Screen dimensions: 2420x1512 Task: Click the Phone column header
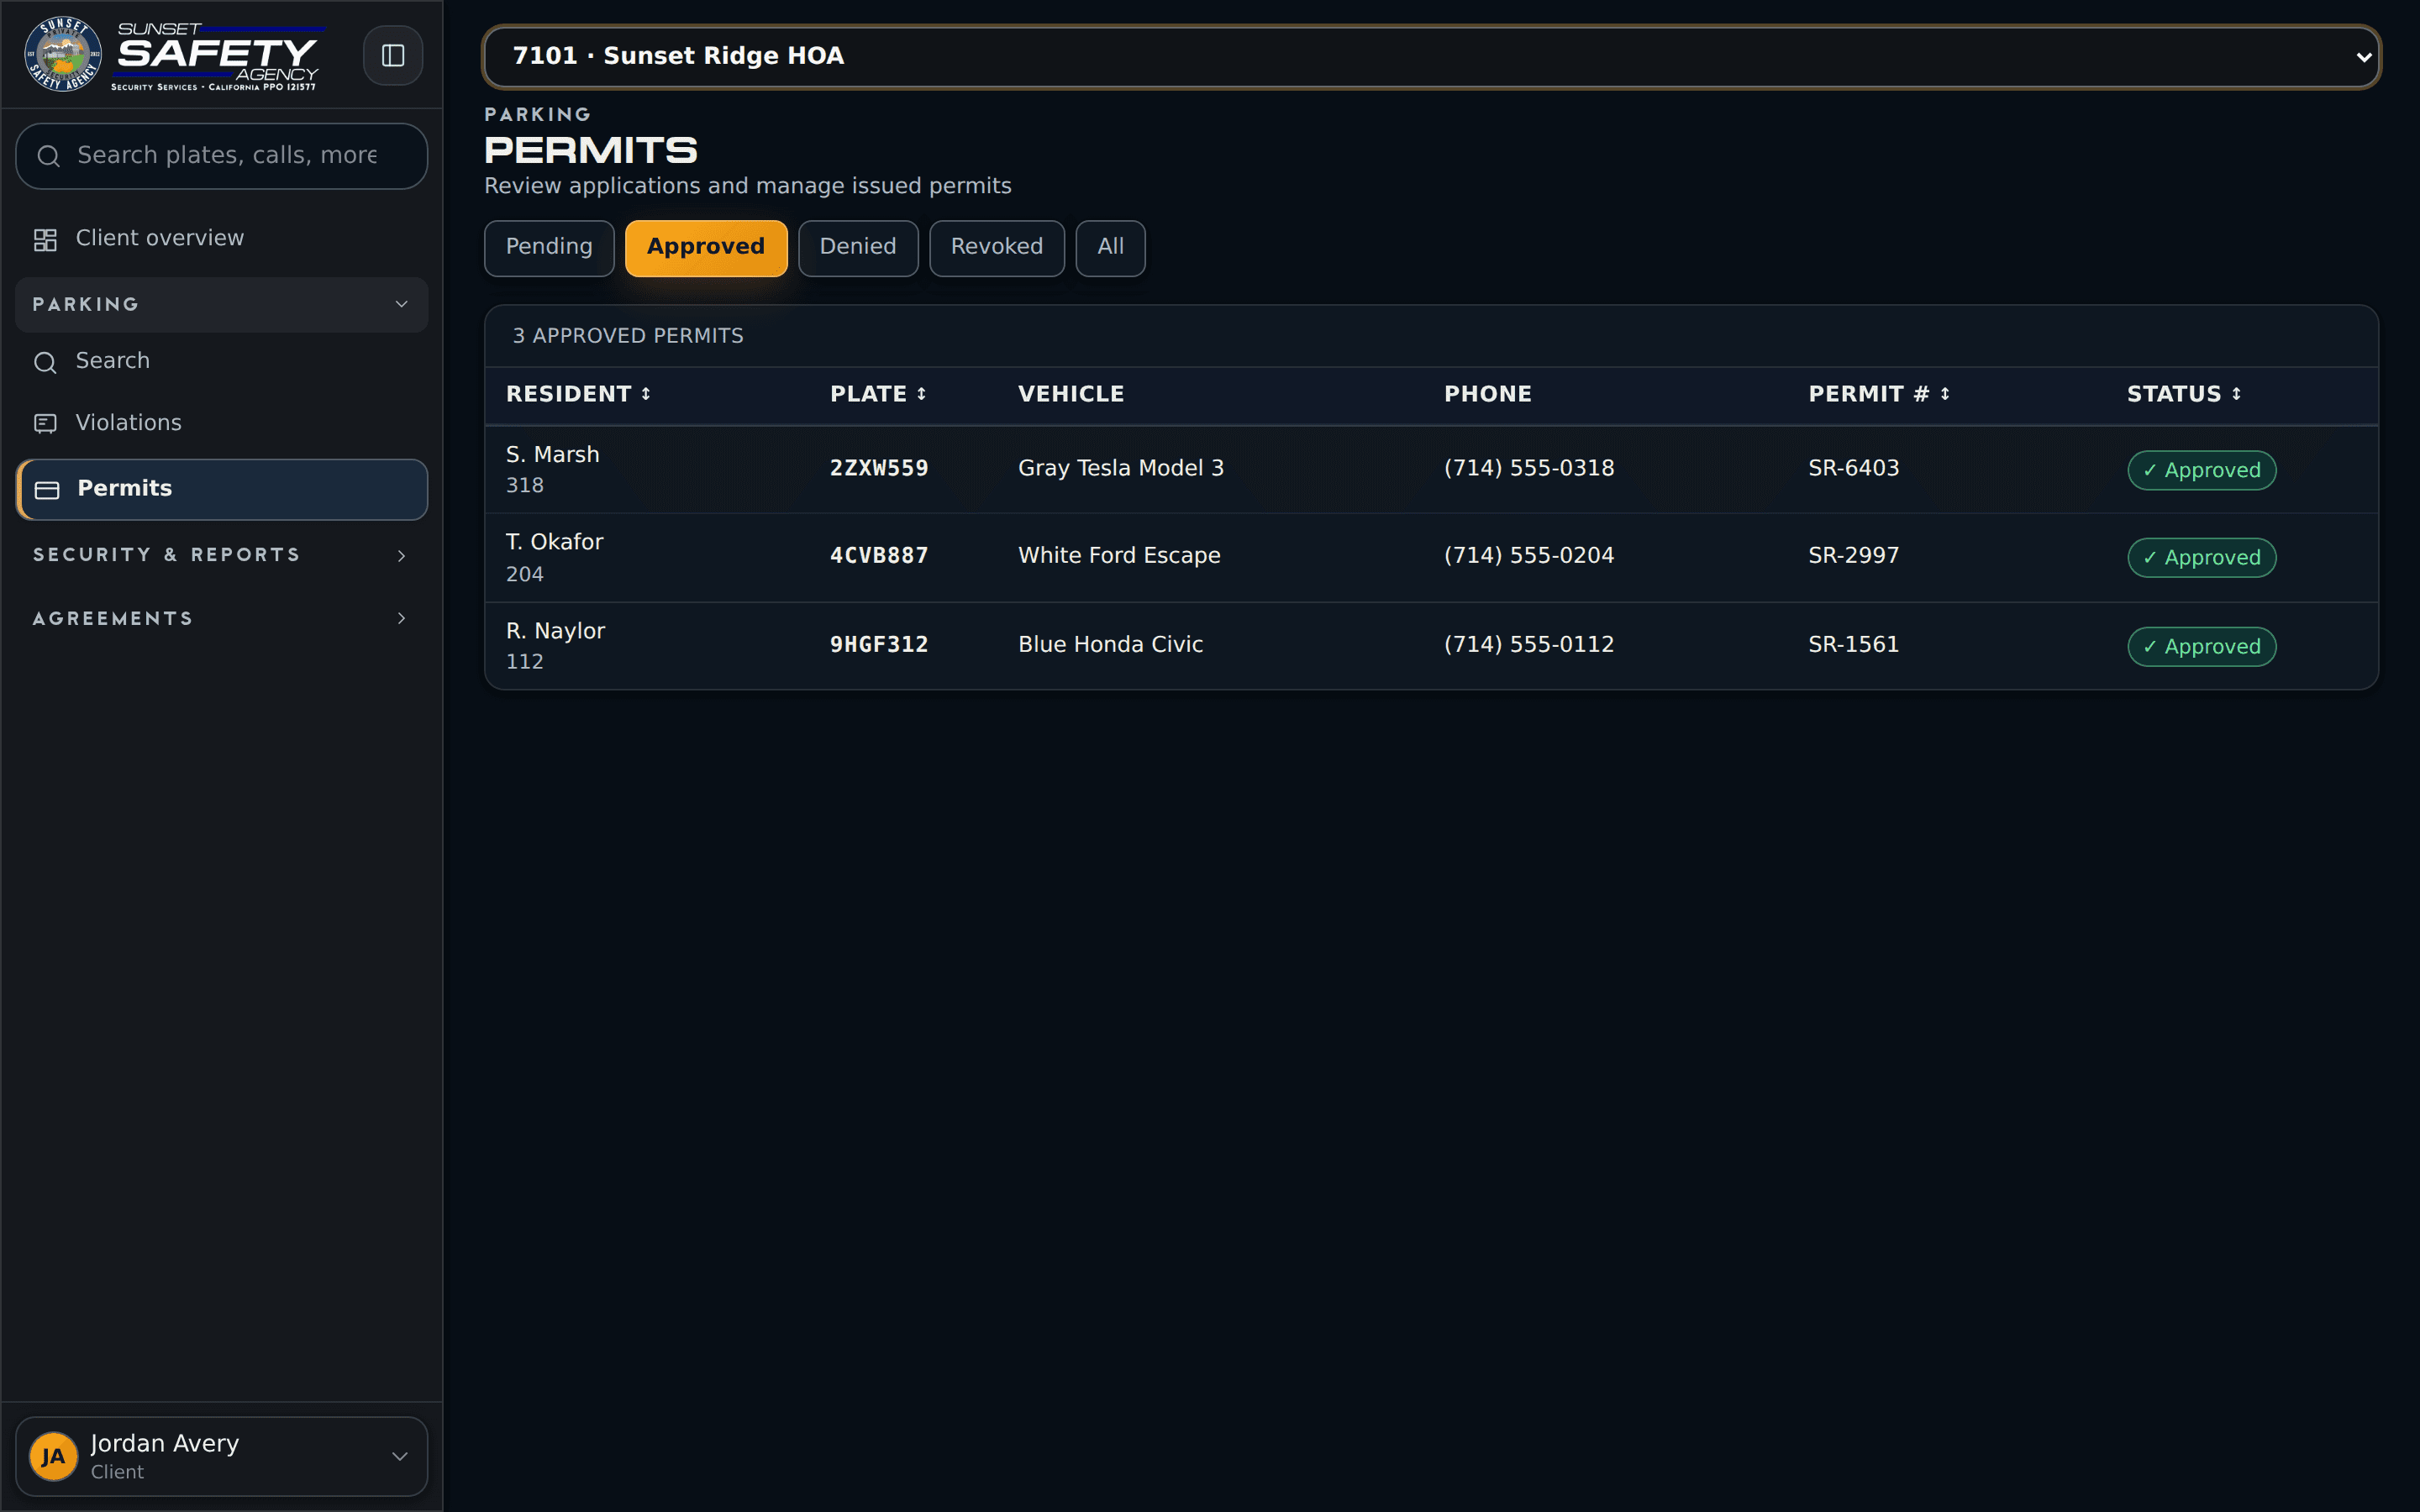tap(1488, 394)
